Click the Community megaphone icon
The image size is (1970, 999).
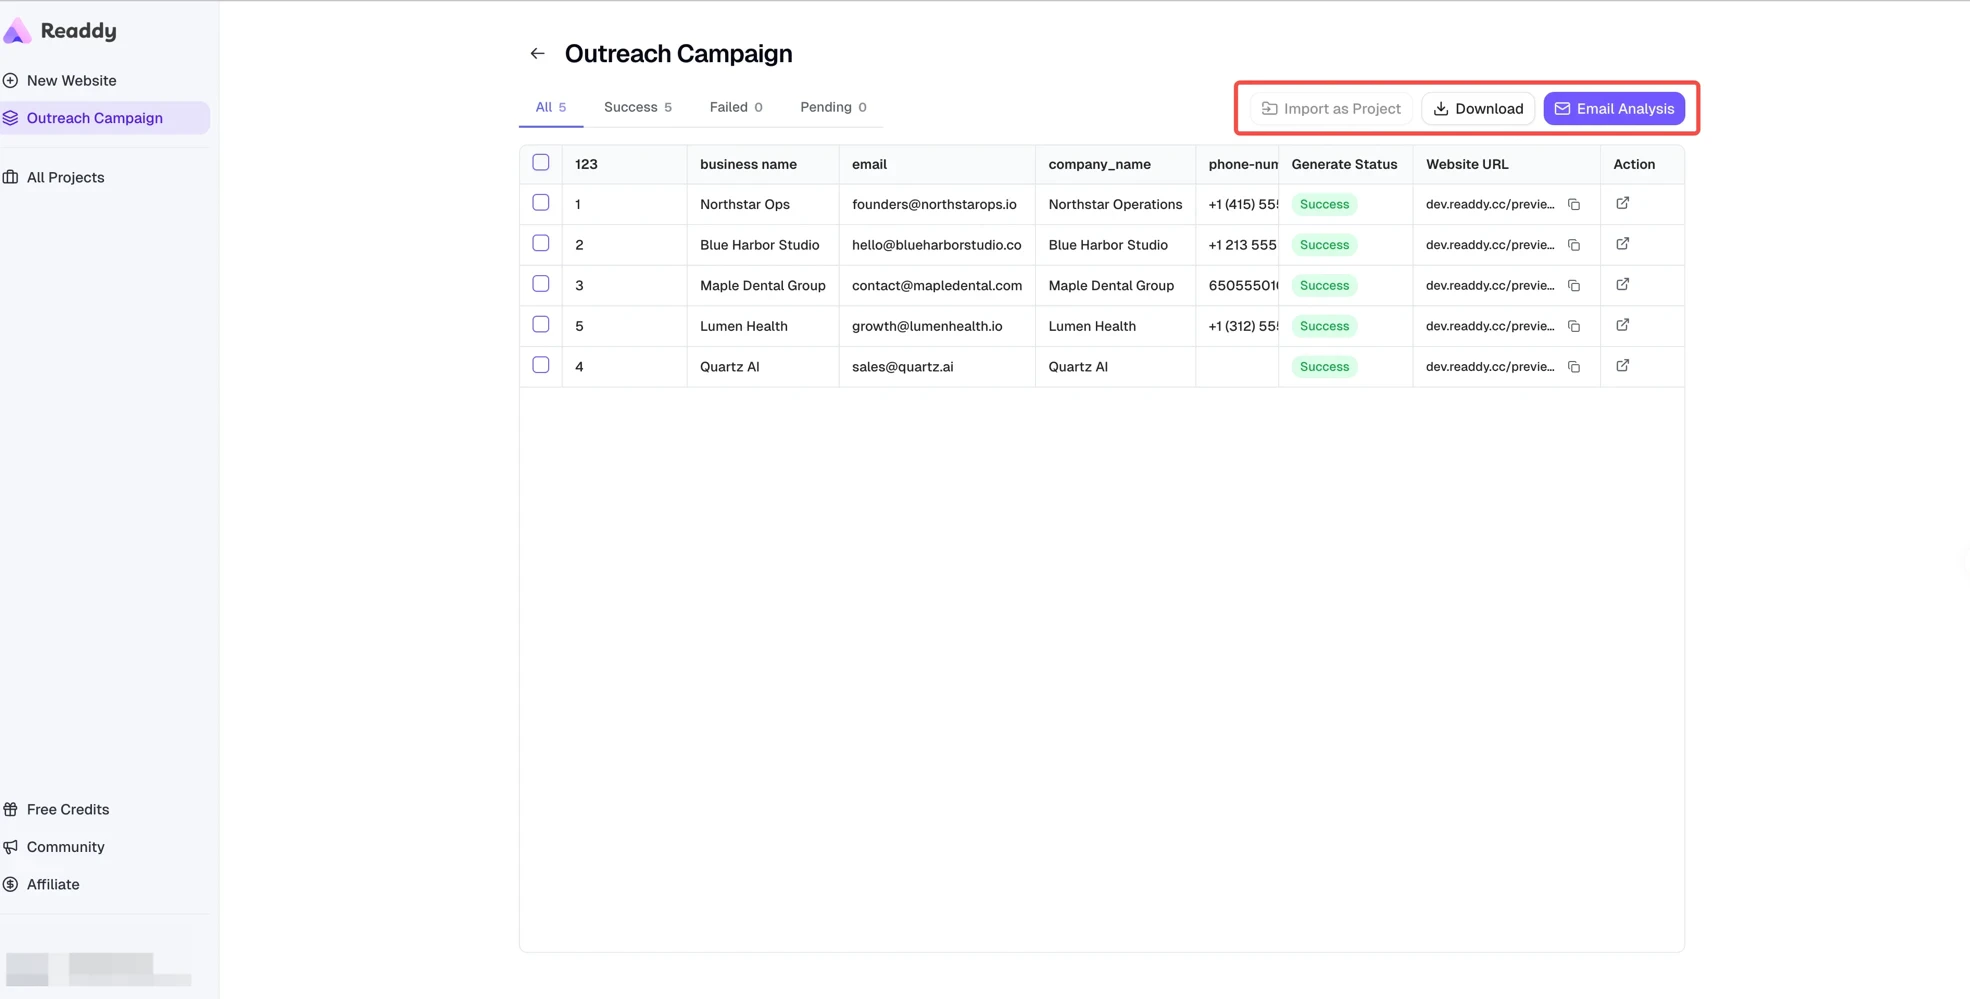point(11,847)
